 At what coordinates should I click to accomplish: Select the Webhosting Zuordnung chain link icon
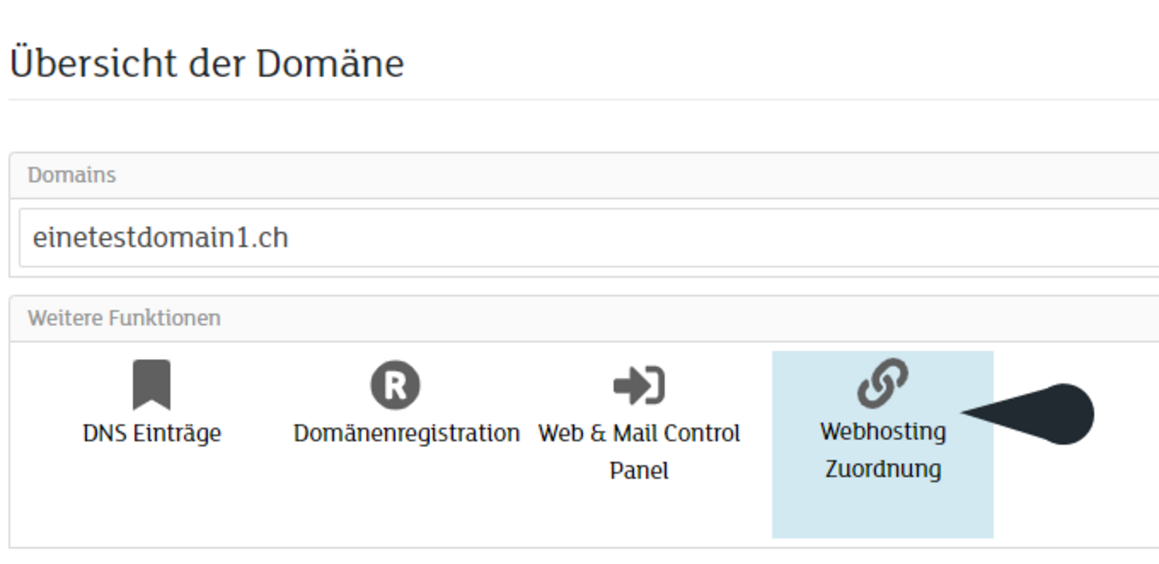tap(883, 383)
